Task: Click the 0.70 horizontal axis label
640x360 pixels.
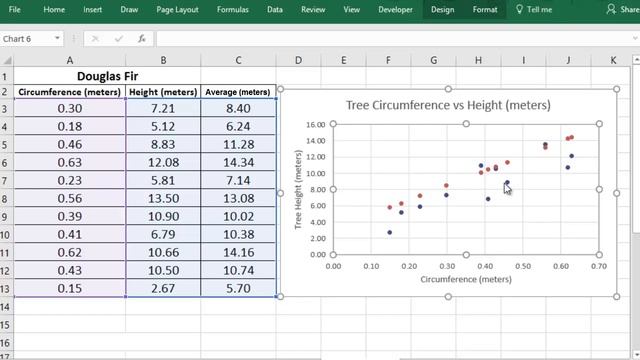Action: click(599, 266)
